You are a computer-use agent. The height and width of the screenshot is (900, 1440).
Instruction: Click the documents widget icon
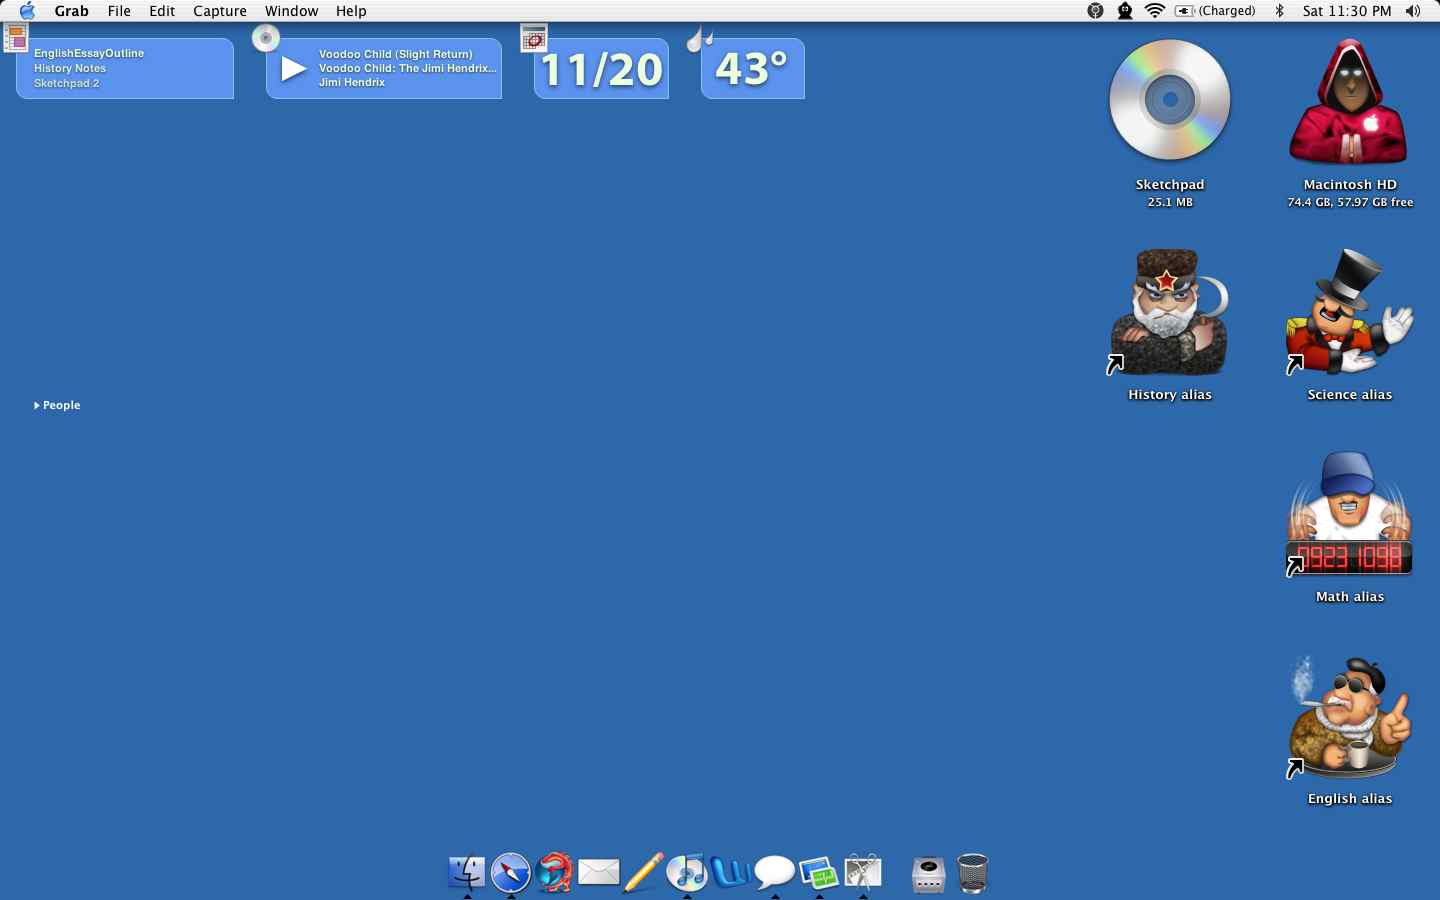[16, 38]
